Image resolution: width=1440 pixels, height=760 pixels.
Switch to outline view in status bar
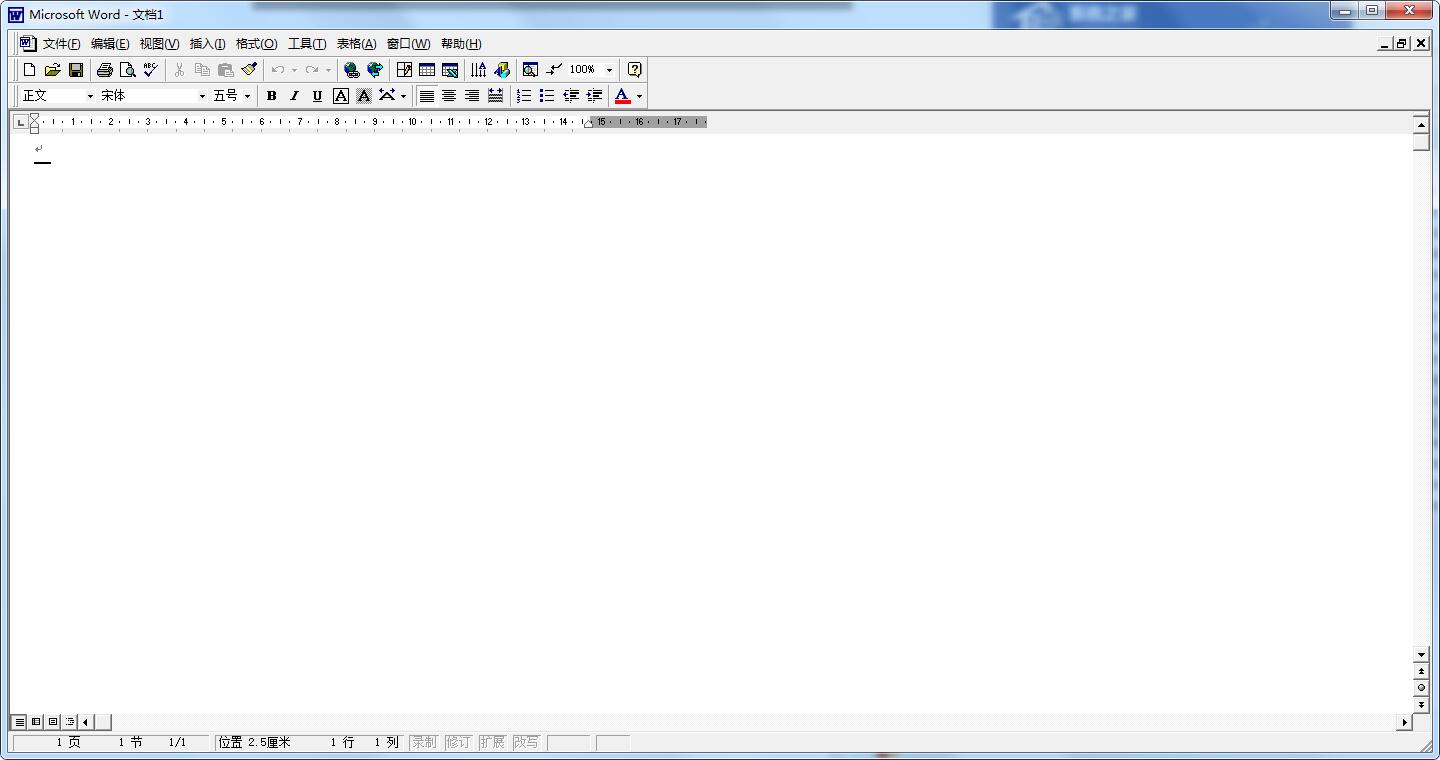point(69,721)
